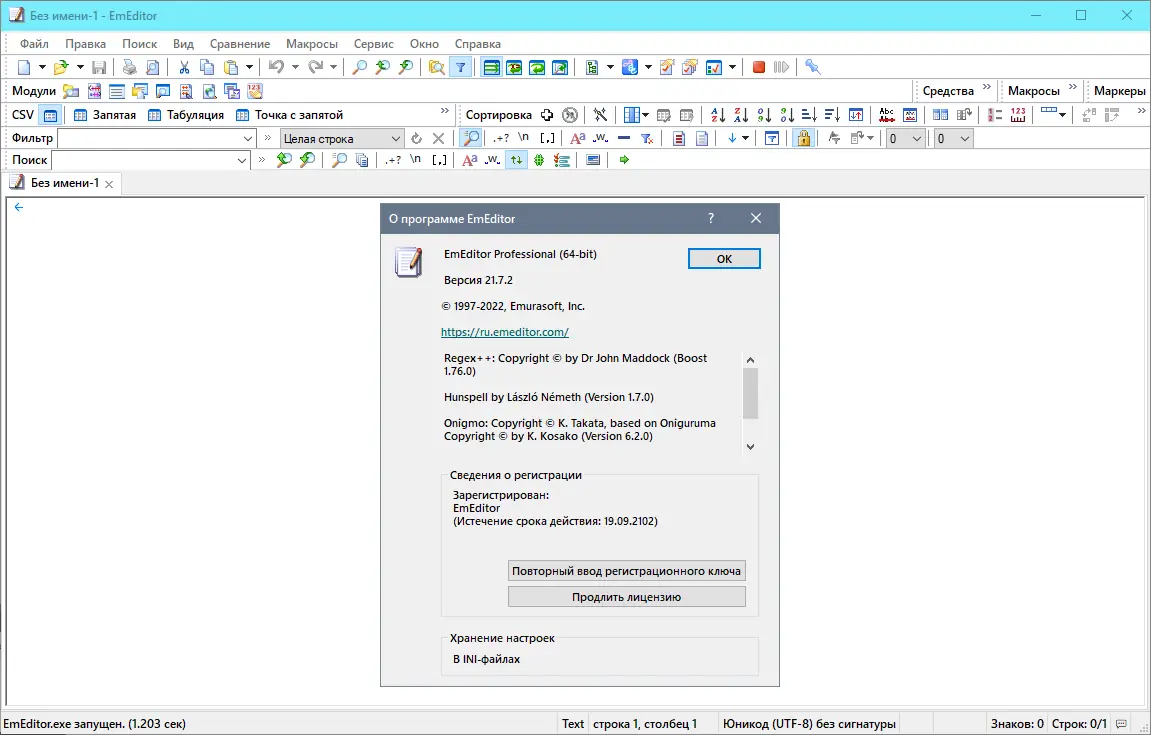Image resolution: width=1151 pixels, height=735 pixels.
Task: Click the Copy icon in the toolbar
Action: [x=207, y=68]
